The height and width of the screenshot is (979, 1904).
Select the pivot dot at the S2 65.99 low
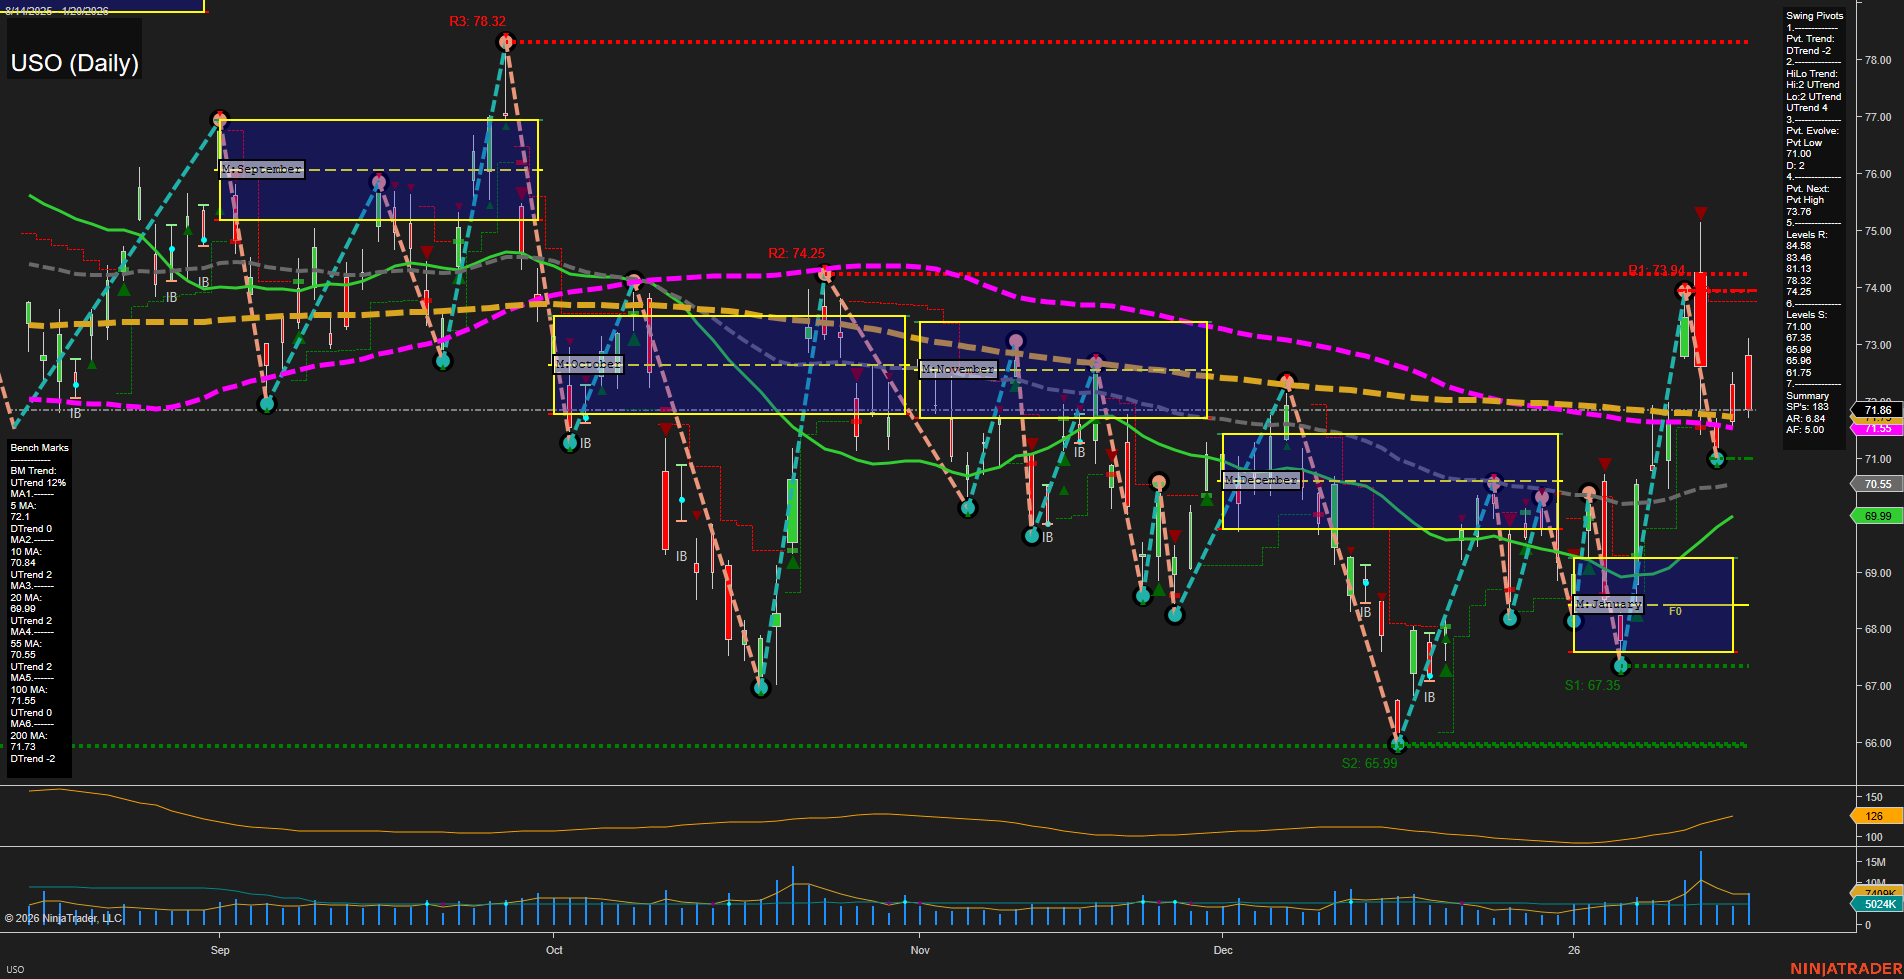tap(1399, 743)
